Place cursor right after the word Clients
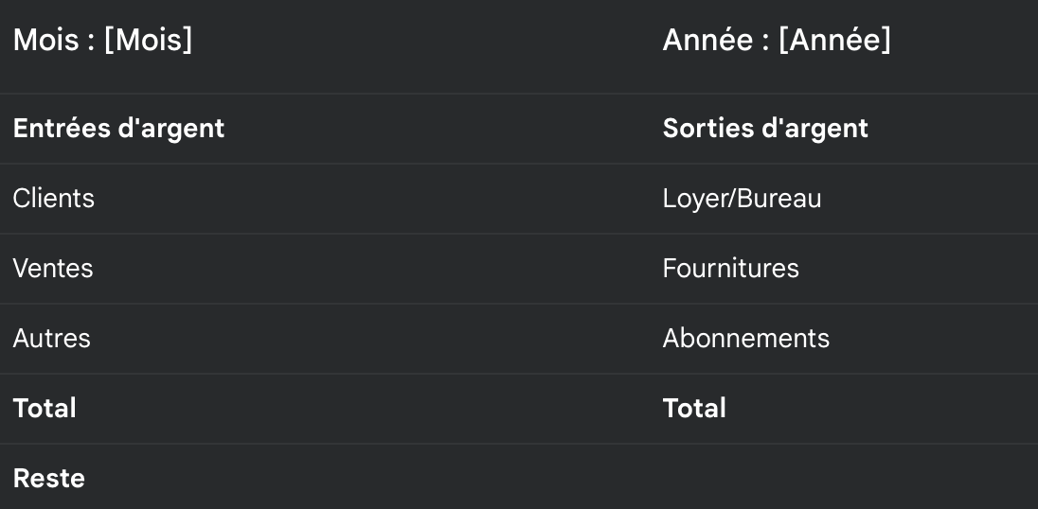Image resolution: width=1038 pixels, height=509 pixels. tap(96, 198)
